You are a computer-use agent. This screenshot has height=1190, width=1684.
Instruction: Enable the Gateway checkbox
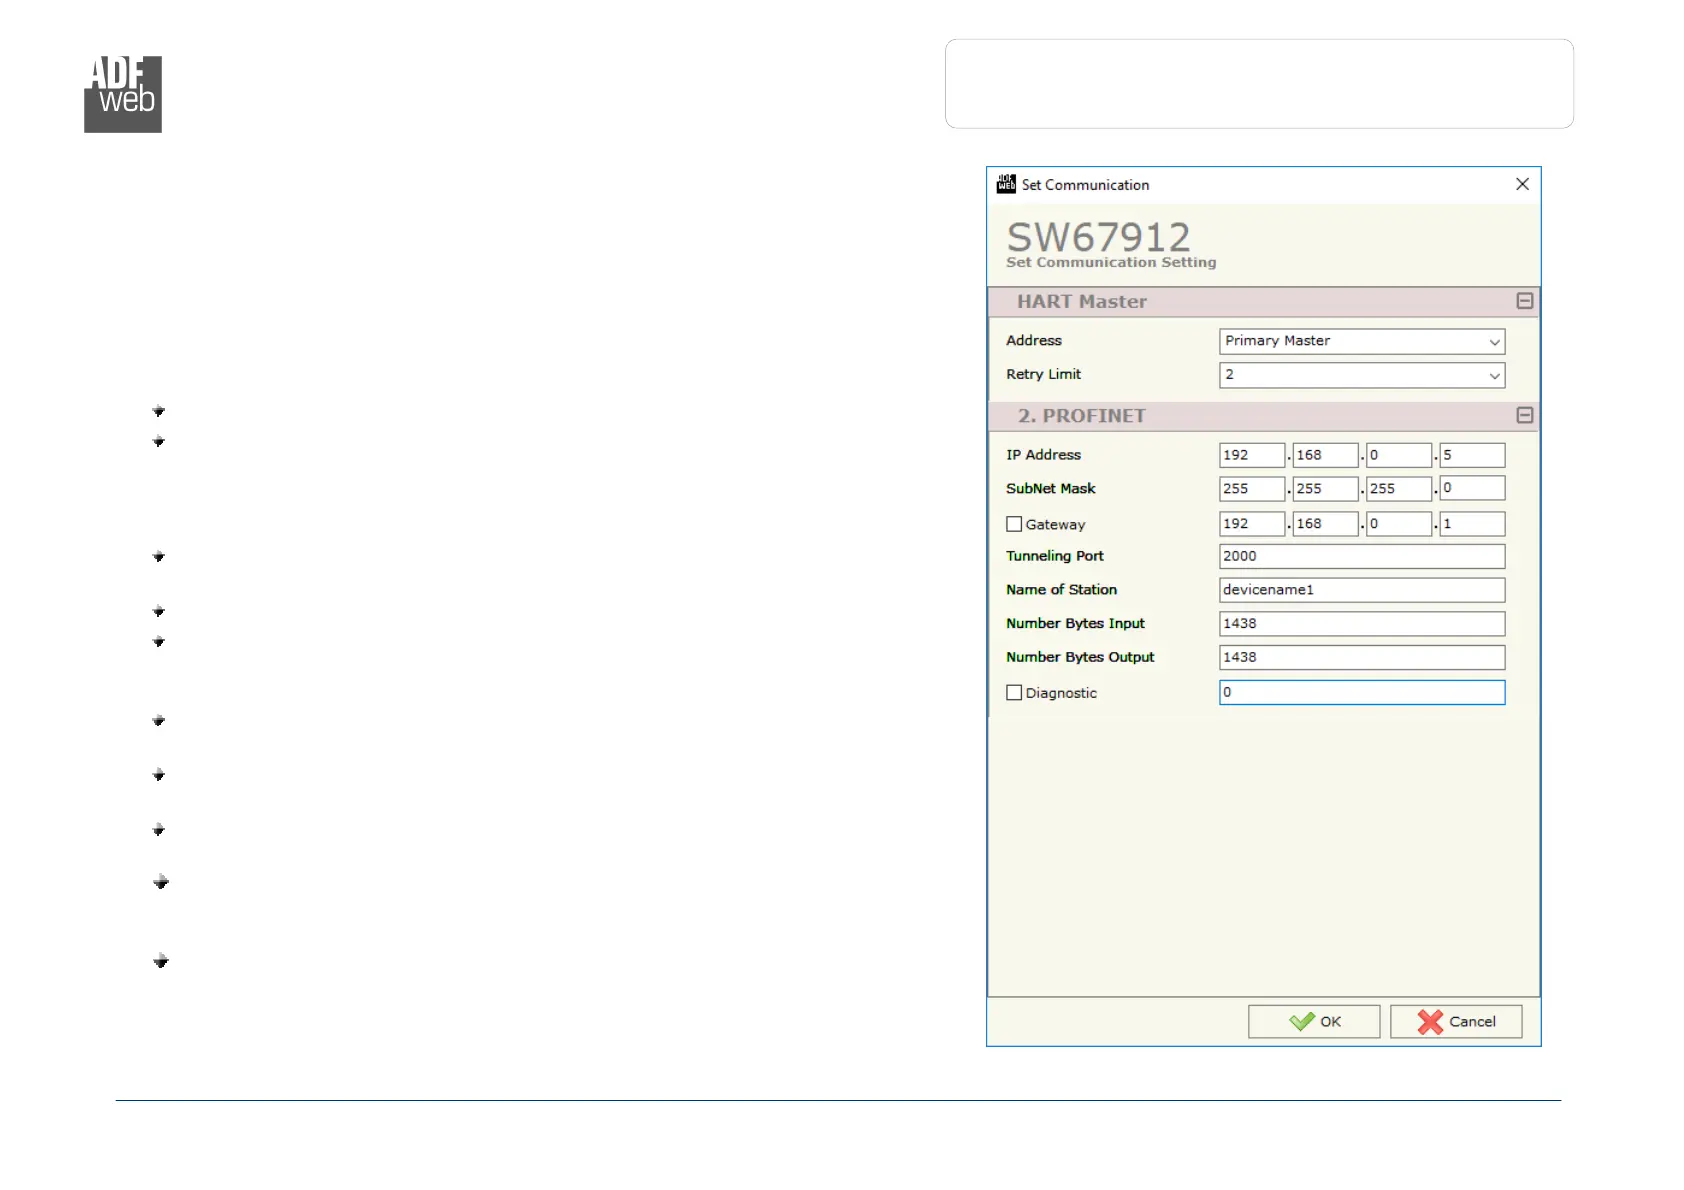click(x=1014, y=524)
